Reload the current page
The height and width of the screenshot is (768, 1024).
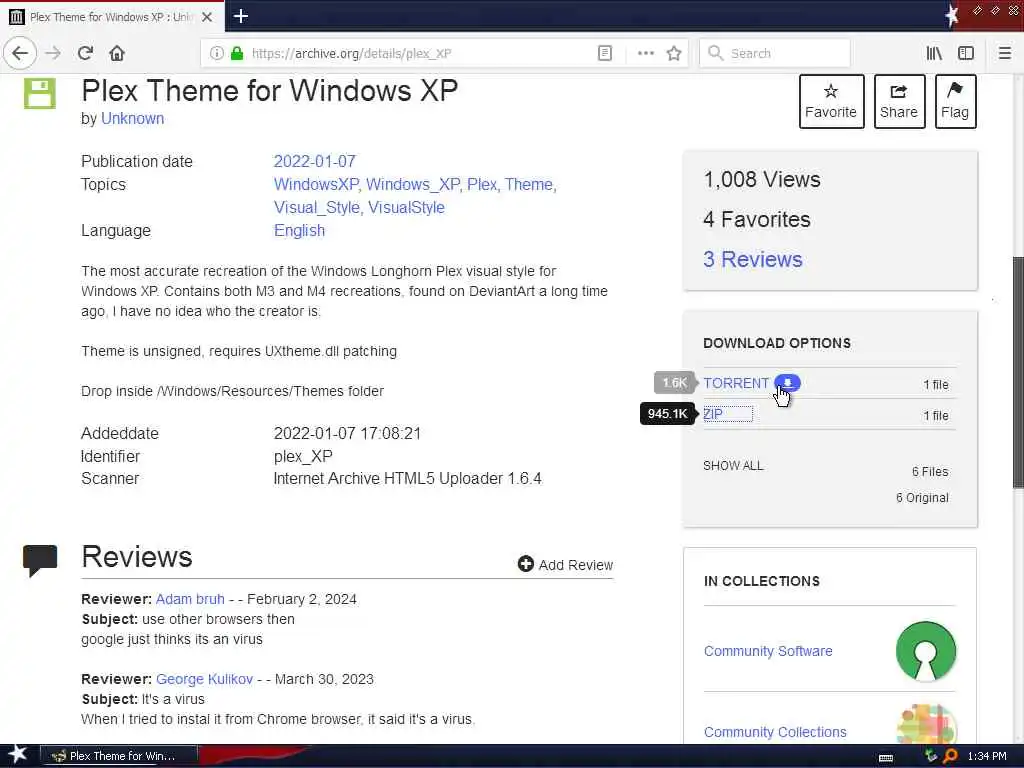click(85, 53)
